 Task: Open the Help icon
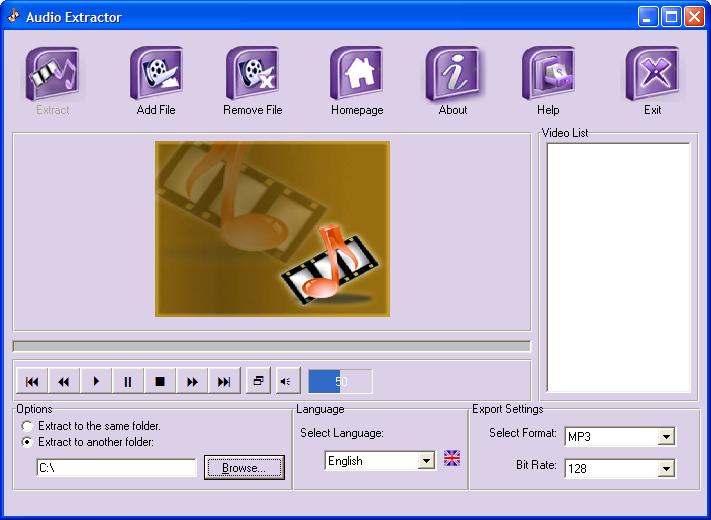coord(548,73)
